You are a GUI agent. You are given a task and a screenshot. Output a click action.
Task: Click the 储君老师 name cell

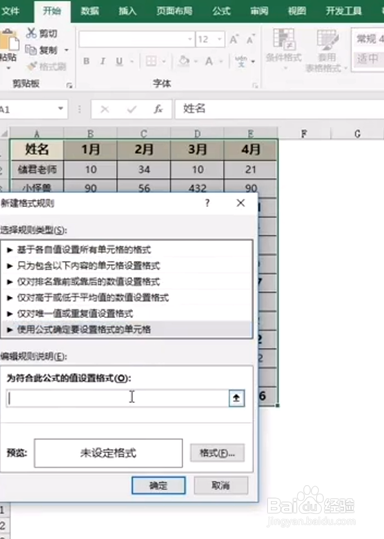(x=37, y=169)
